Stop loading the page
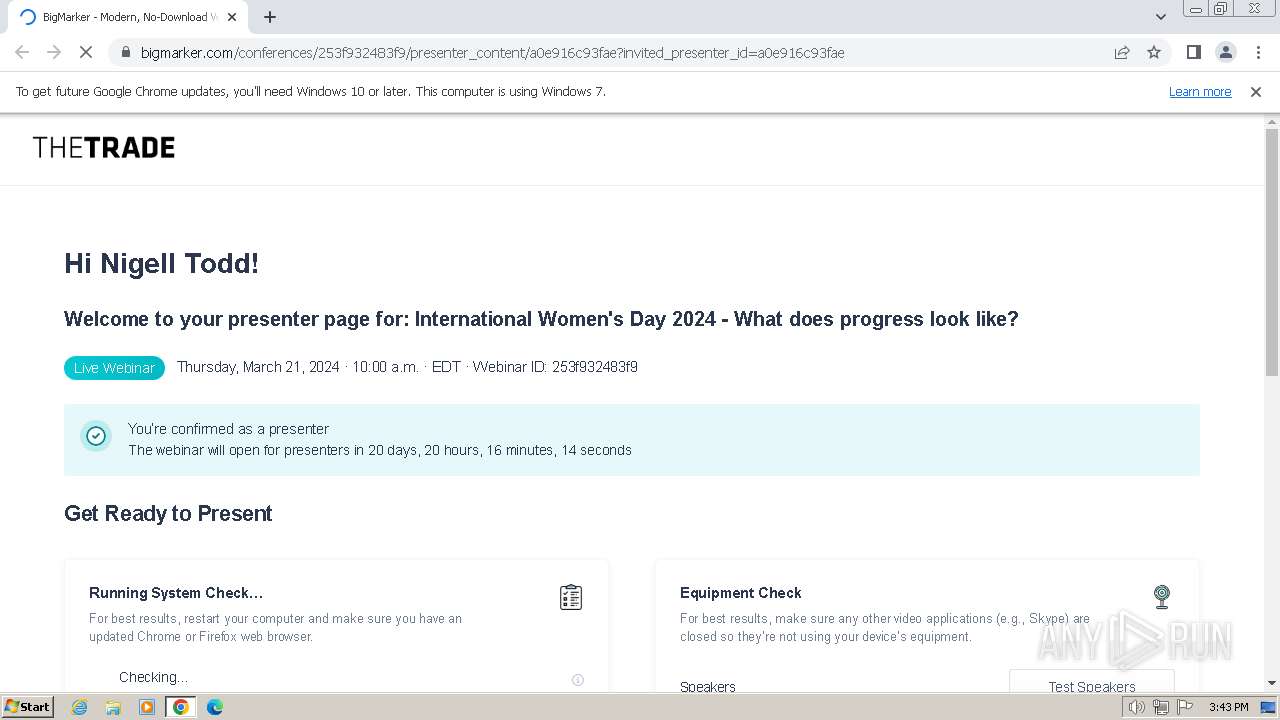 coord(86,52)
